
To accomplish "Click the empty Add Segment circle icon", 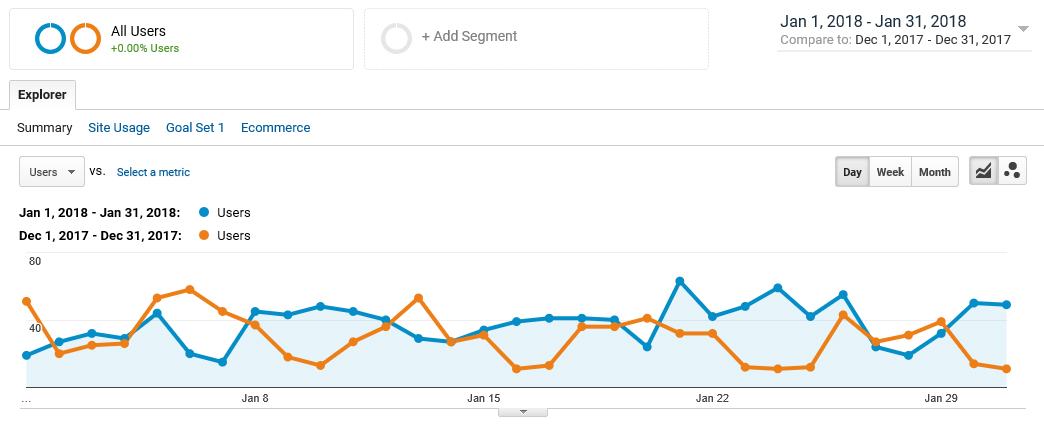I will tap(396, 38).
